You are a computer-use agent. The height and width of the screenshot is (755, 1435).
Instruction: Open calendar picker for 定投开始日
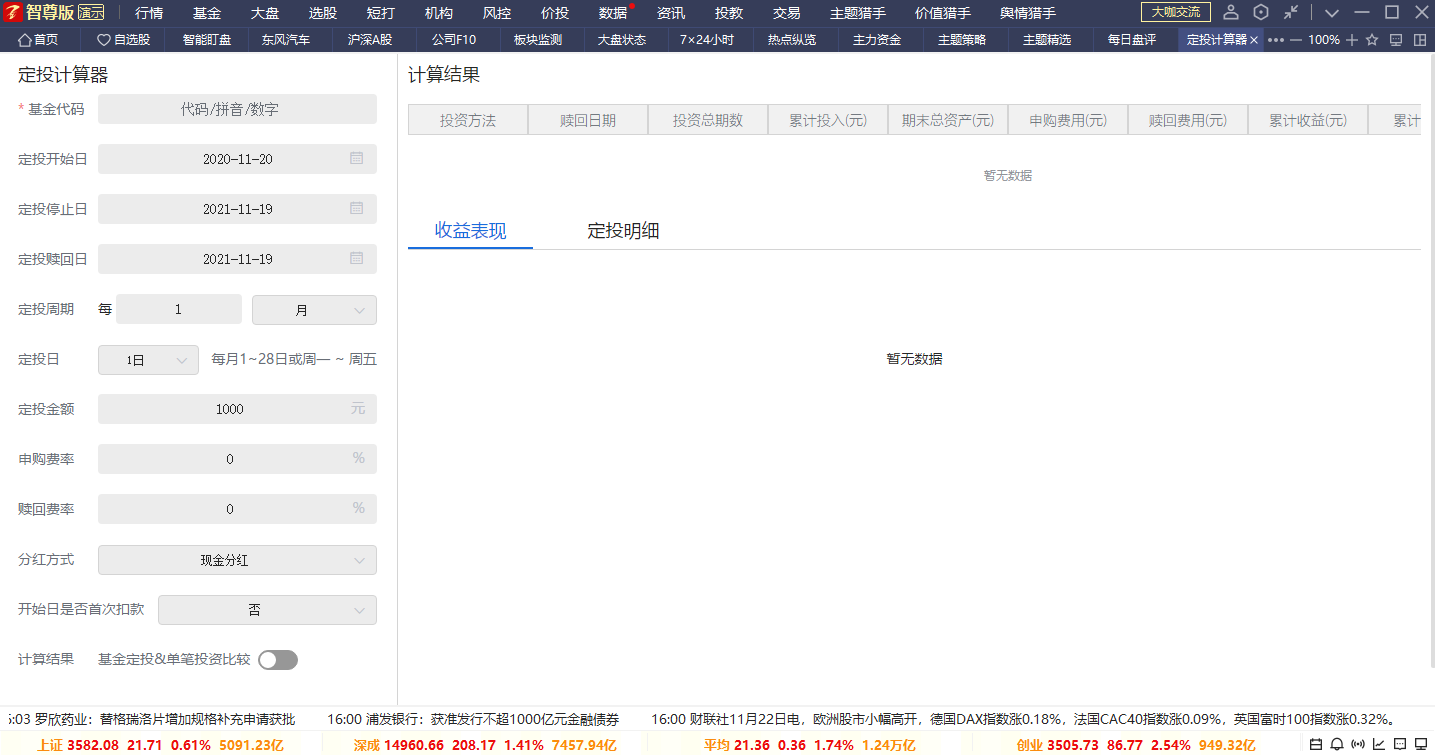356,159
